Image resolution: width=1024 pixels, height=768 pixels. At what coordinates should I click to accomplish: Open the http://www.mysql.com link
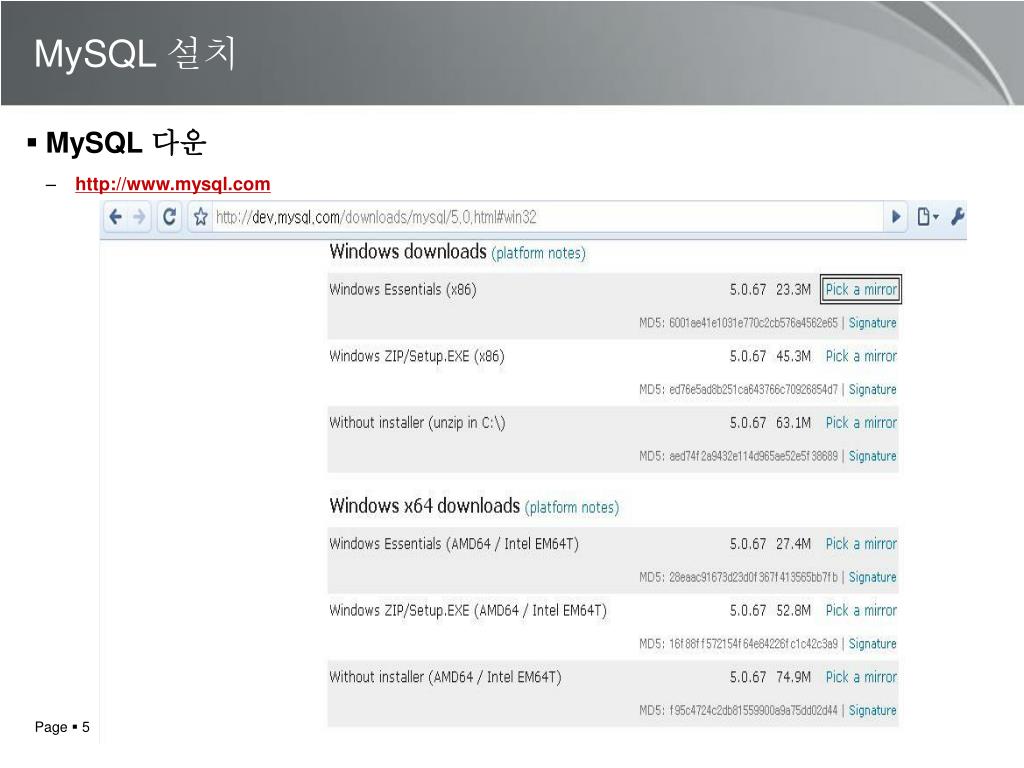click(x=172, y=184)
